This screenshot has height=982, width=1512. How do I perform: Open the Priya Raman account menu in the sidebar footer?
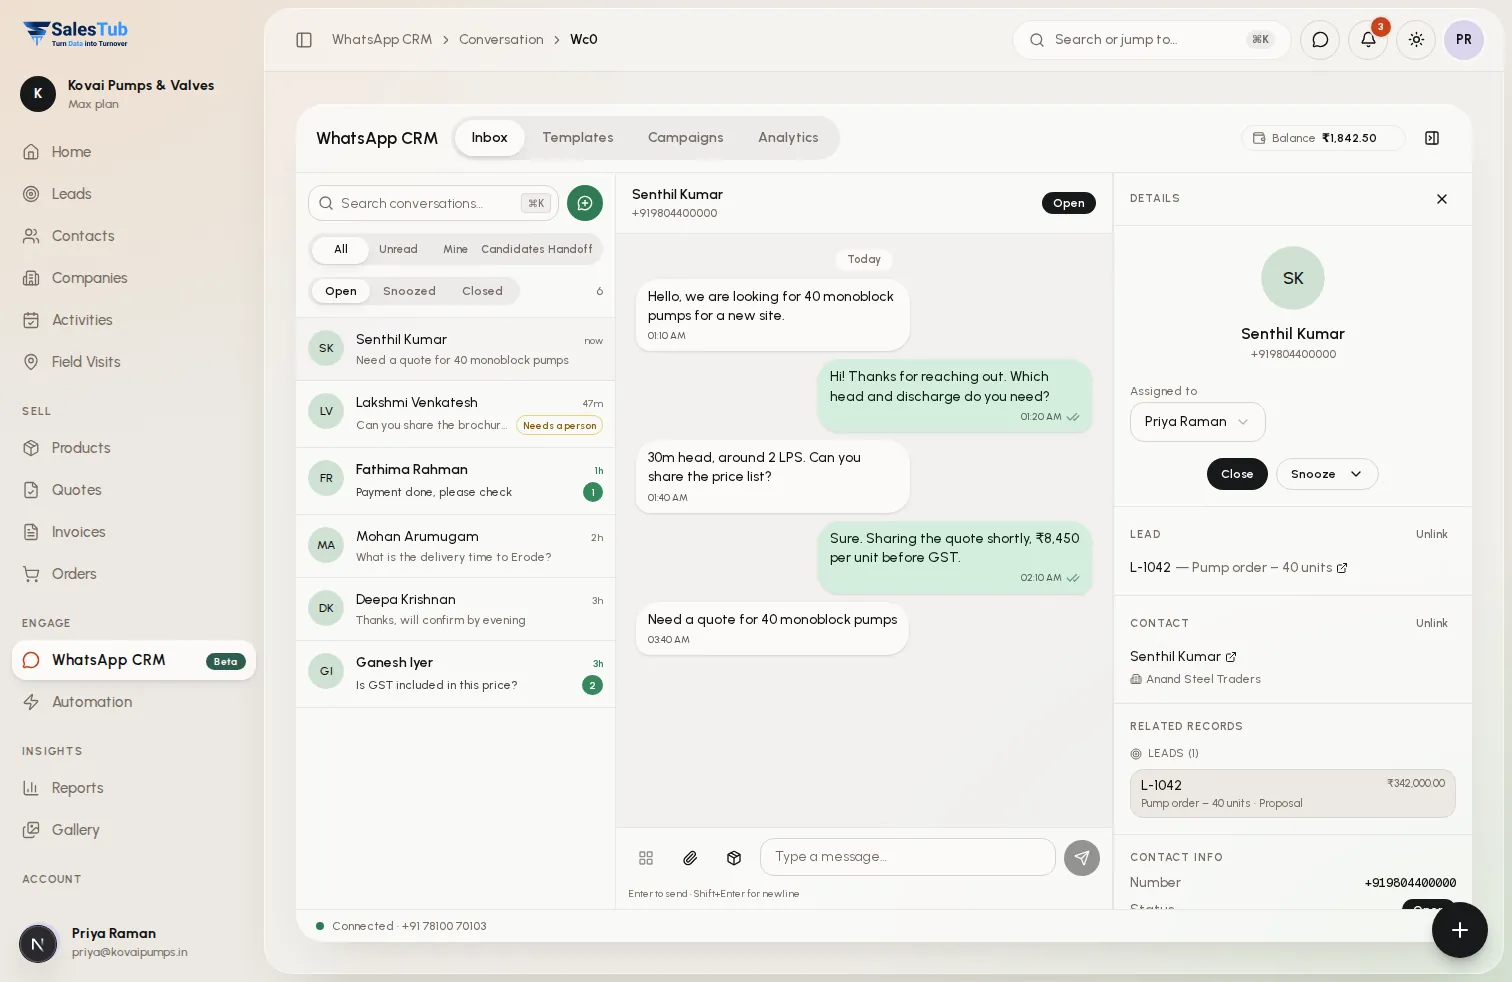(134, 942)
